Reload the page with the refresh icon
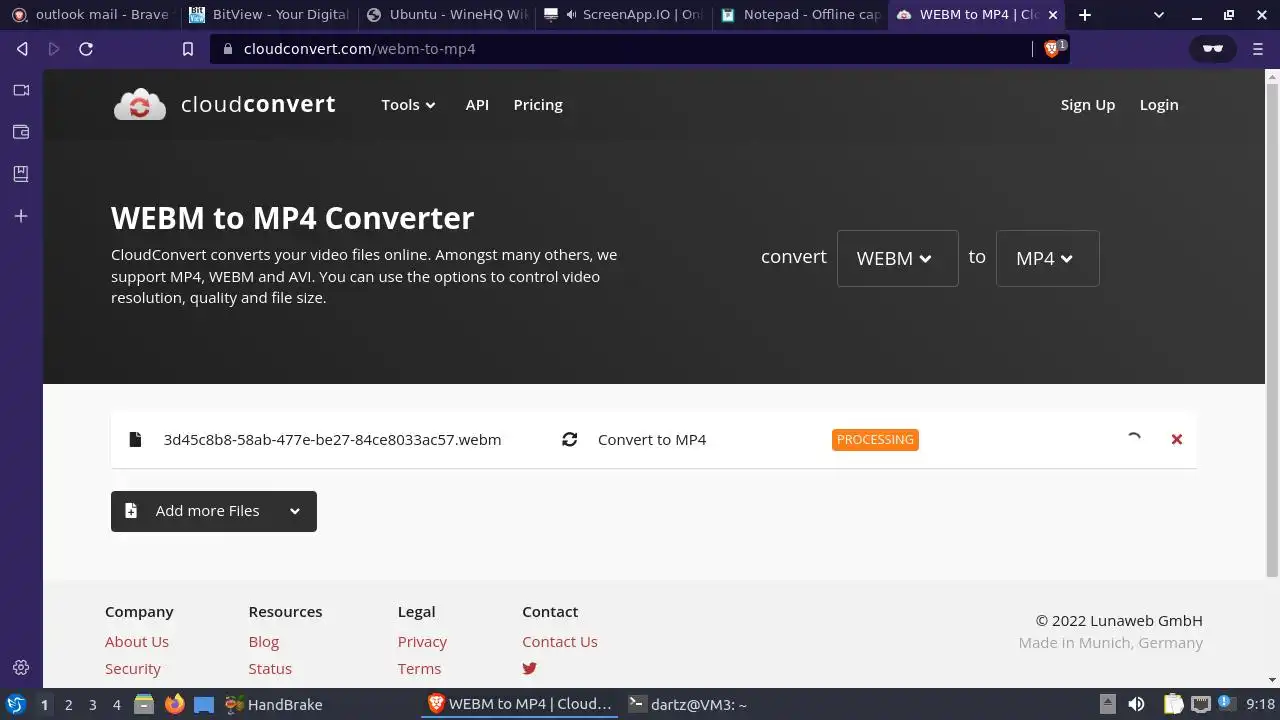1280x720 pixels. click(x=86, y=49)
